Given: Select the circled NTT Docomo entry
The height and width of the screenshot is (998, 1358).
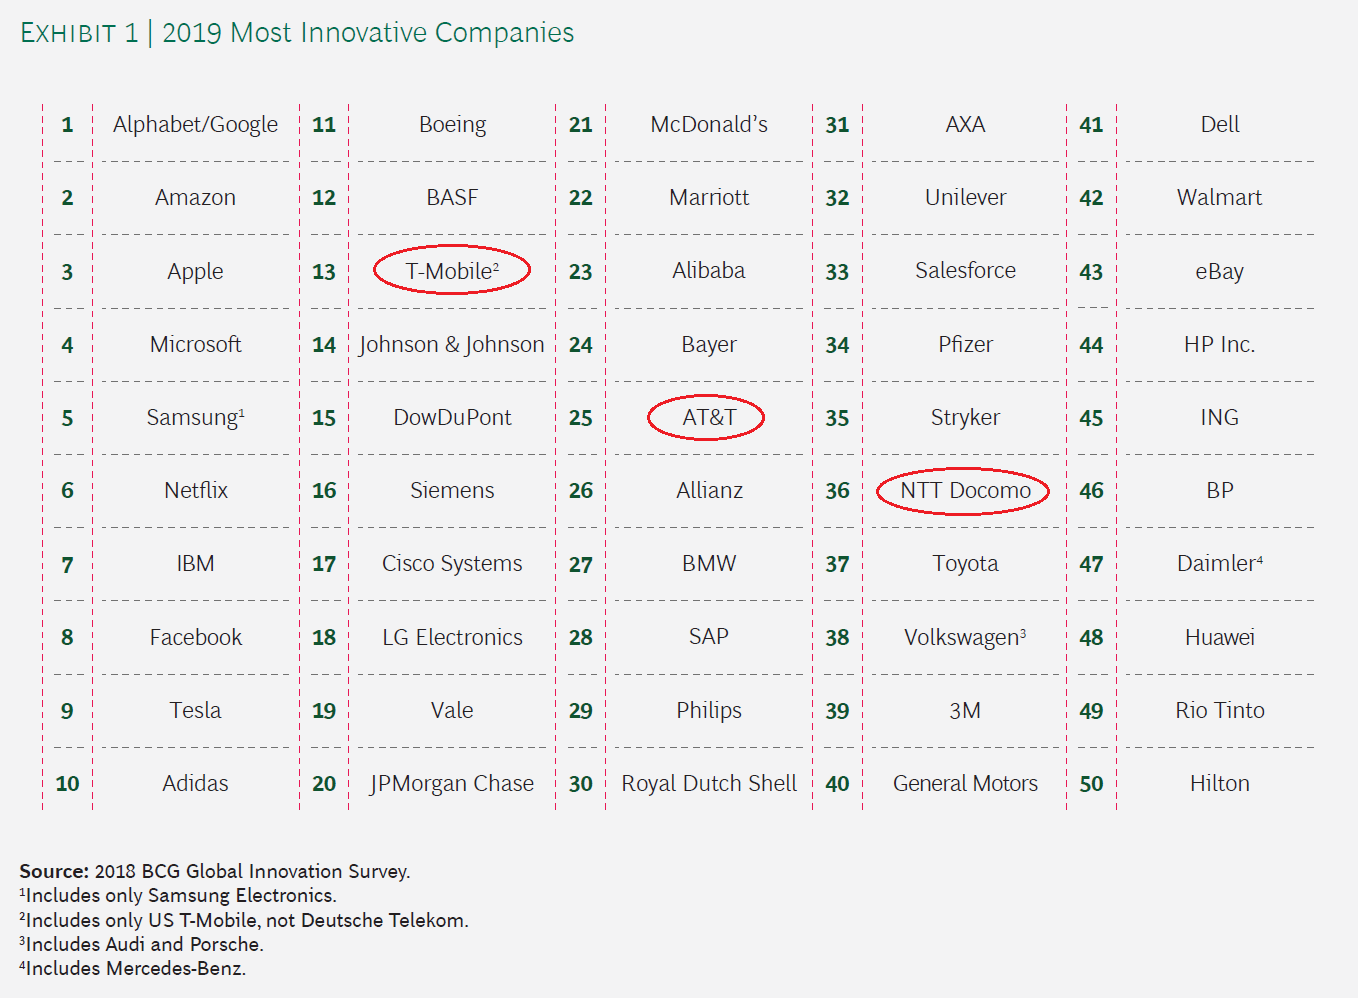Looking at the screenshot, I should point(964,491).
